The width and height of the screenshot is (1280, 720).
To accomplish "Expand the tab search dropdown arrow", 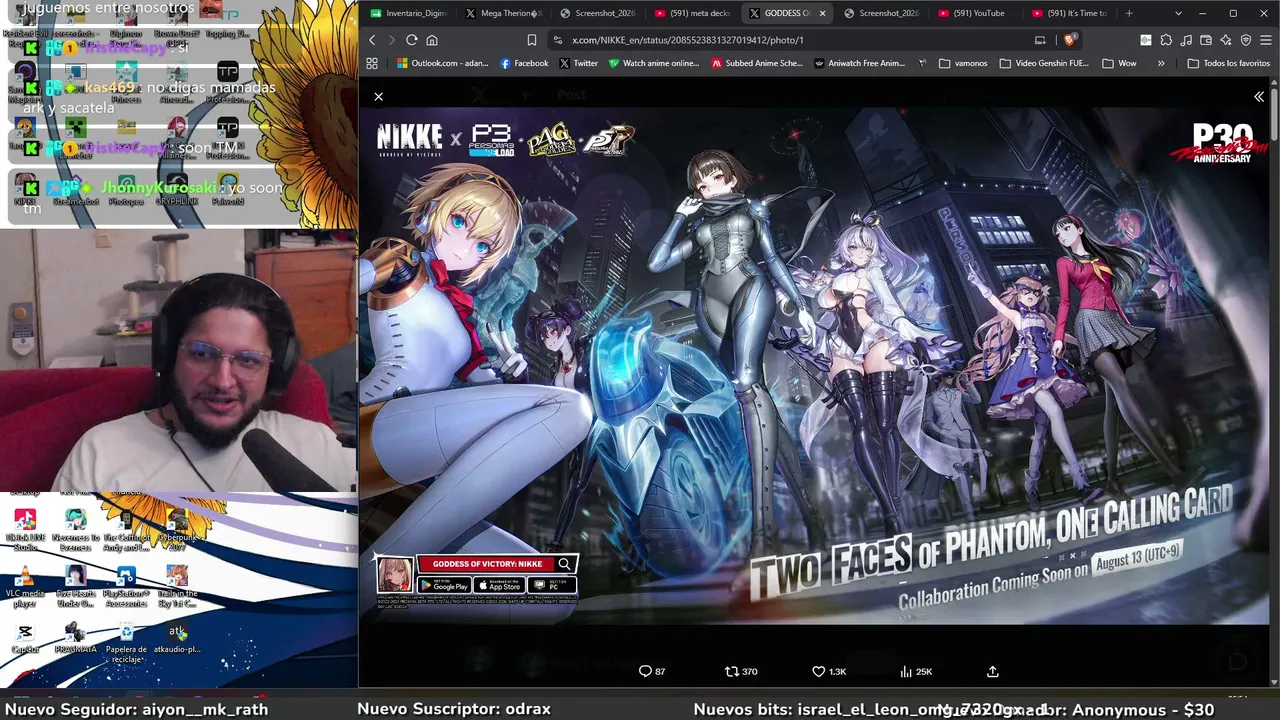I will (1178, 13).
